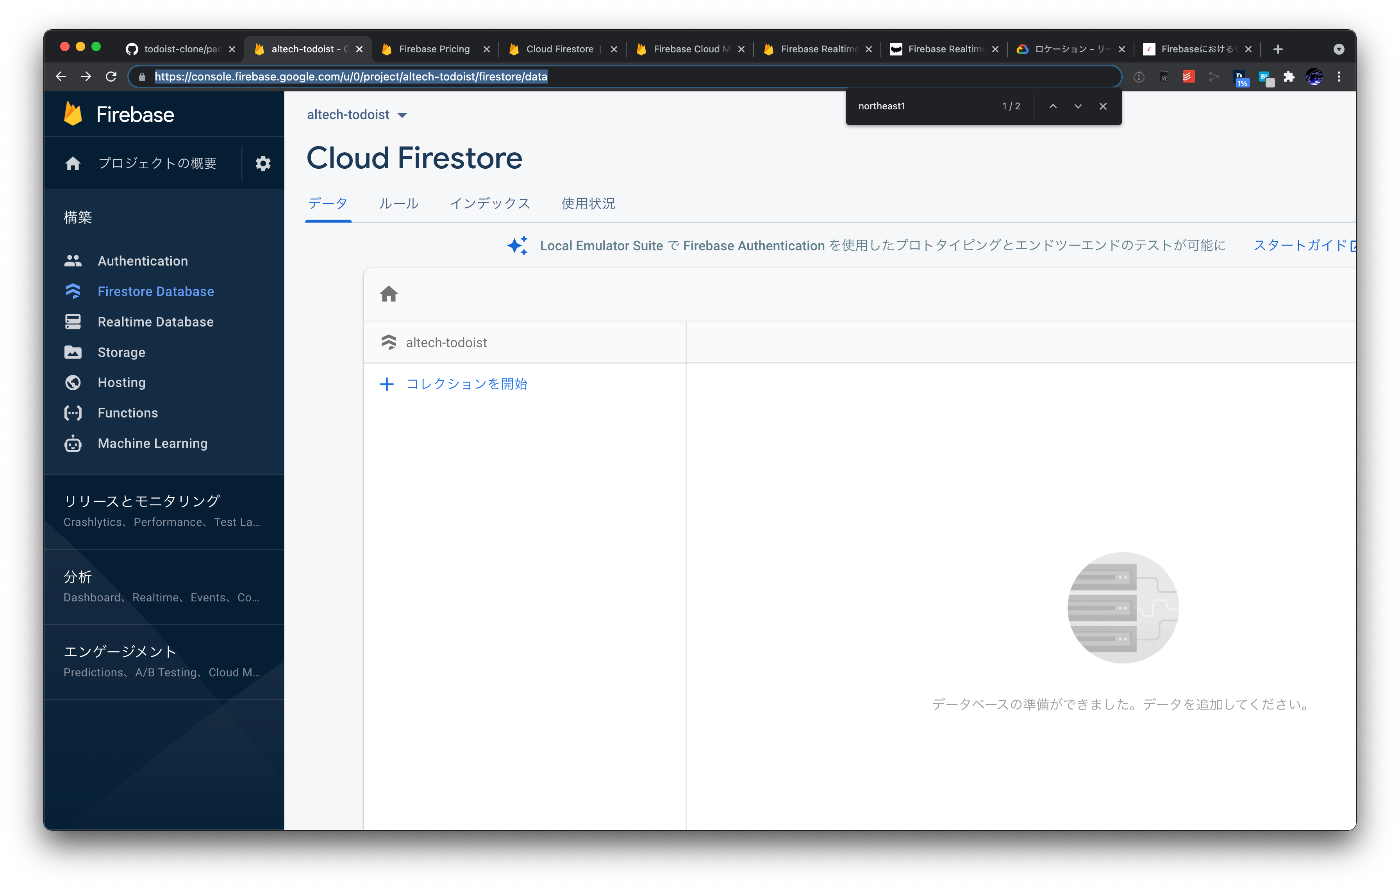Switch to the 使用状況 tab
Image resolution: width=1400 pixels, height=888 pixels.
588,203
